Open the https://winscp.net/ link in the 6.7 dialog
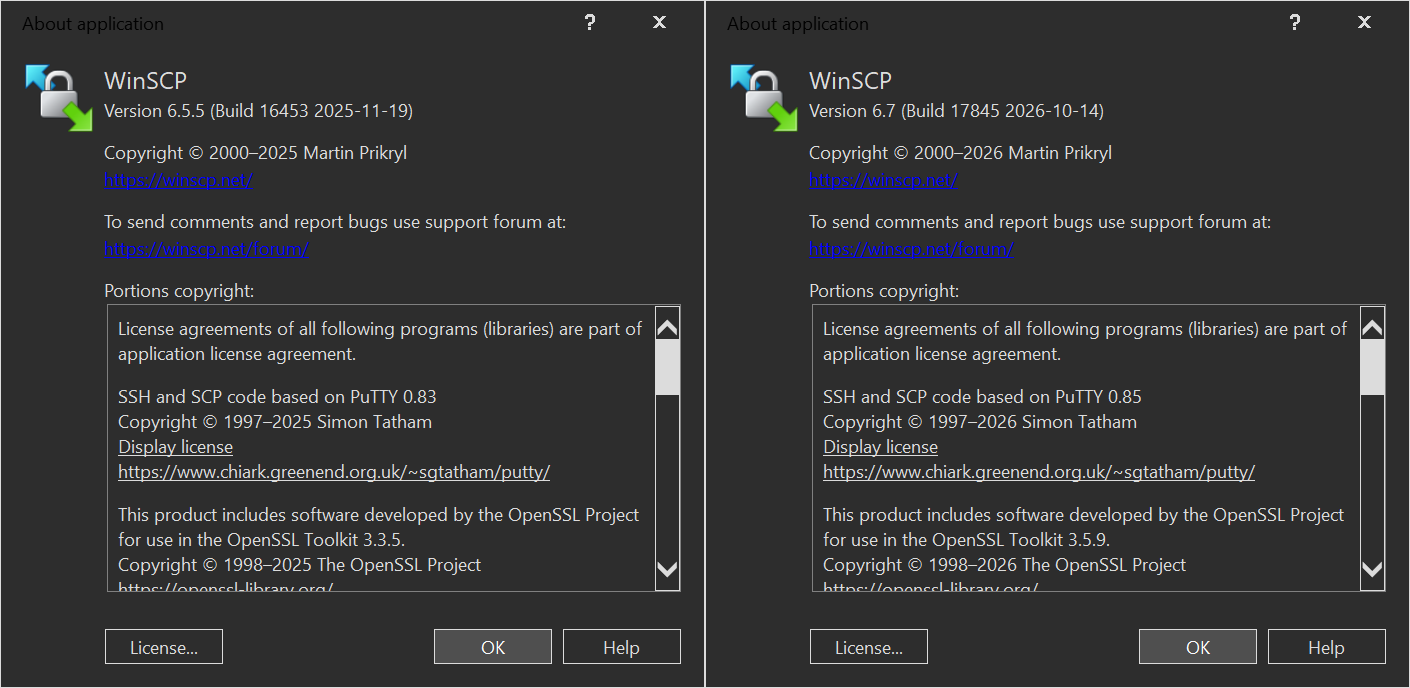This screenshot has width=1410, height=688. [x=884, y=180]
